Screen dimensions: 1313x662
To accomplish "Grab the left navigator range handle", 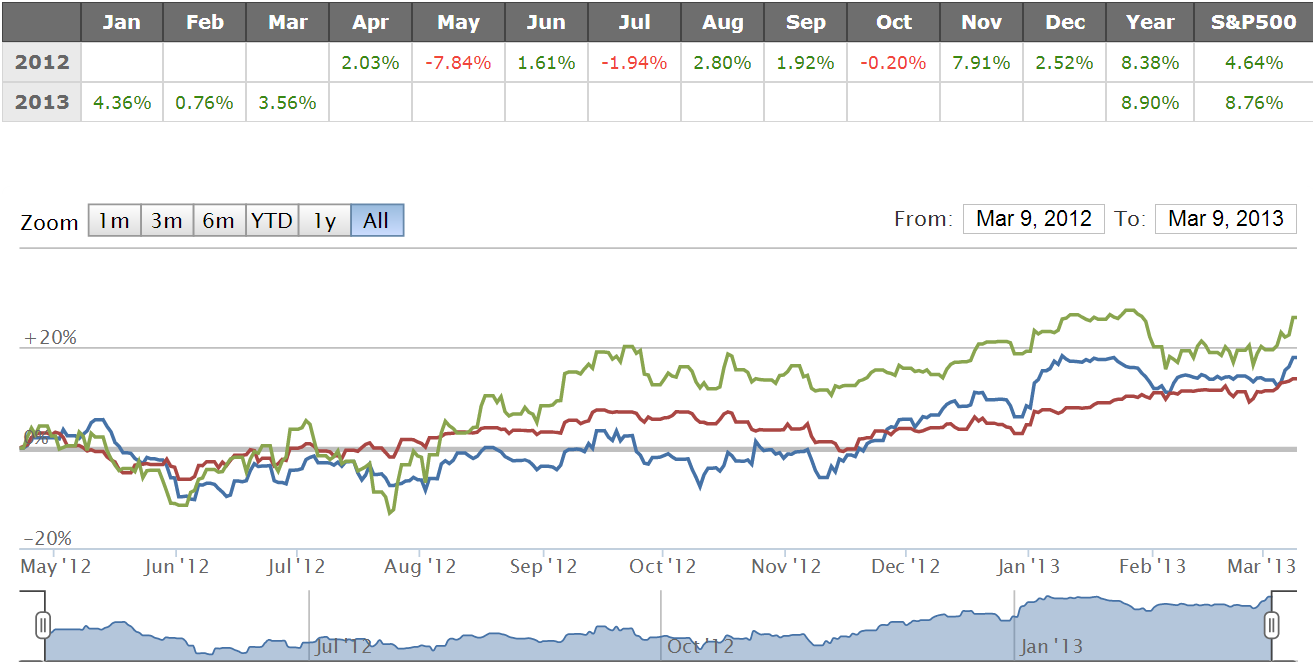I will 42,626.
